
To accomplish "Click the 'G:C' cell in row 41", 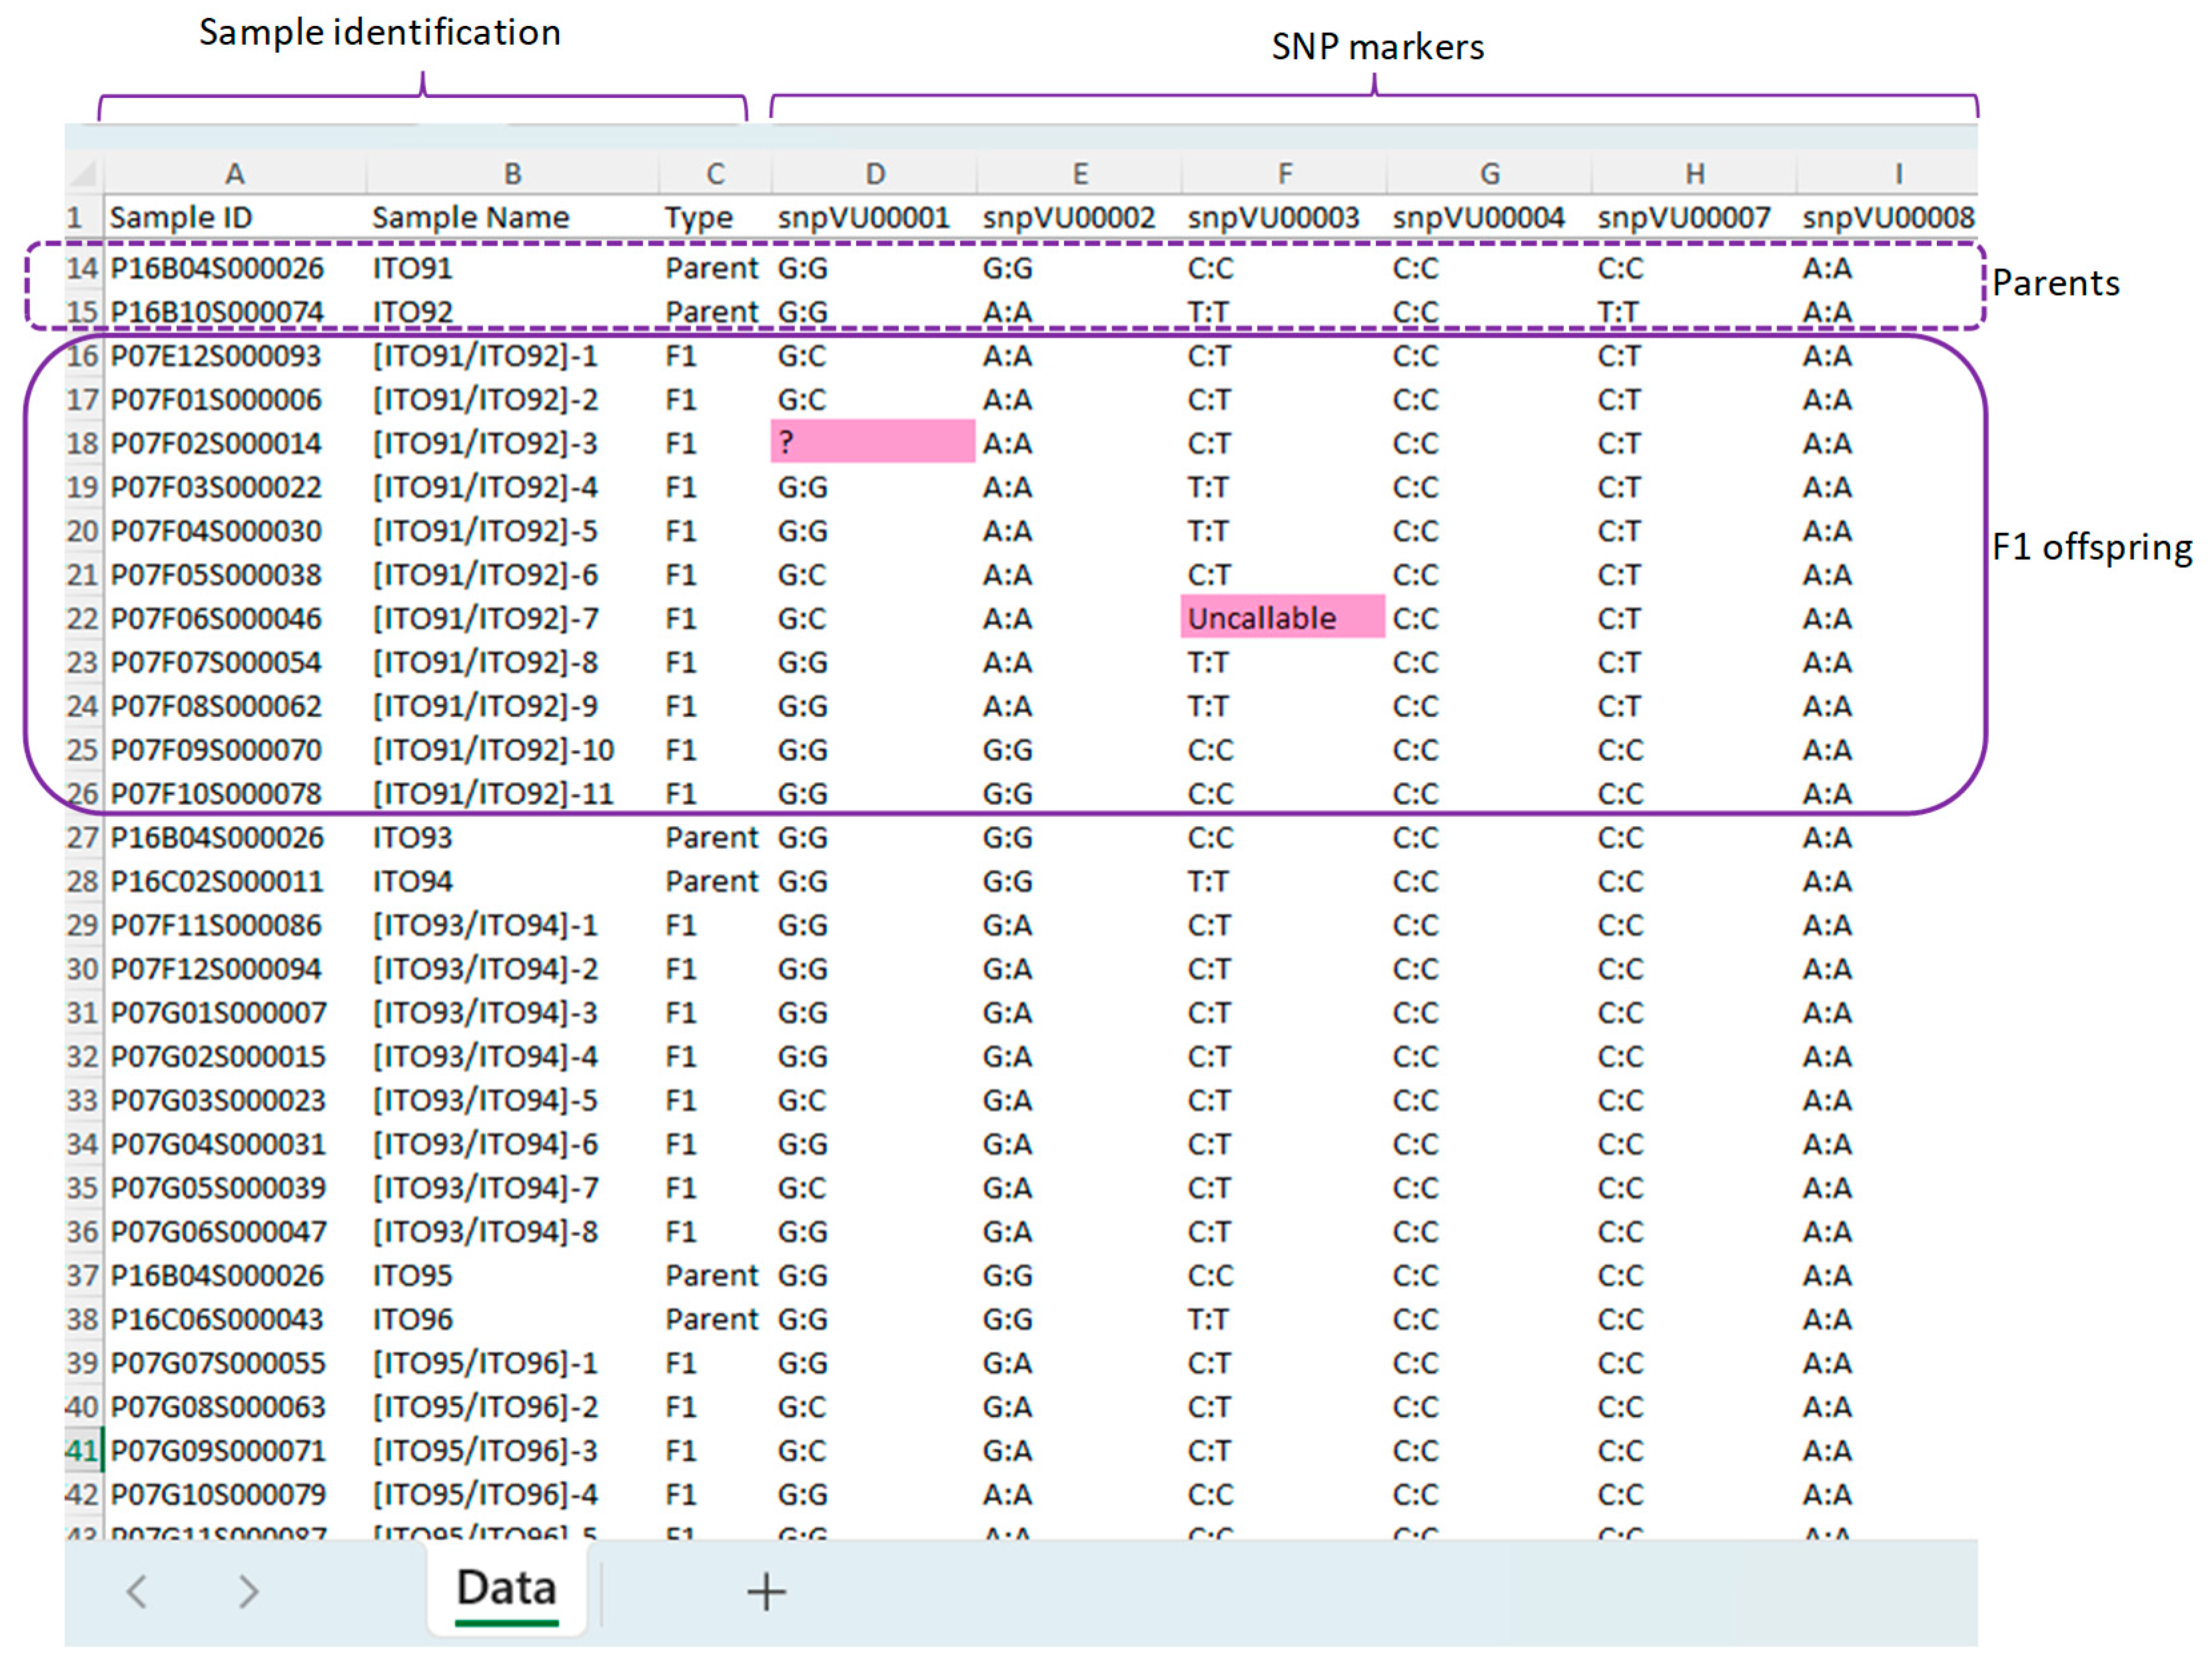I will (802, 1450).
